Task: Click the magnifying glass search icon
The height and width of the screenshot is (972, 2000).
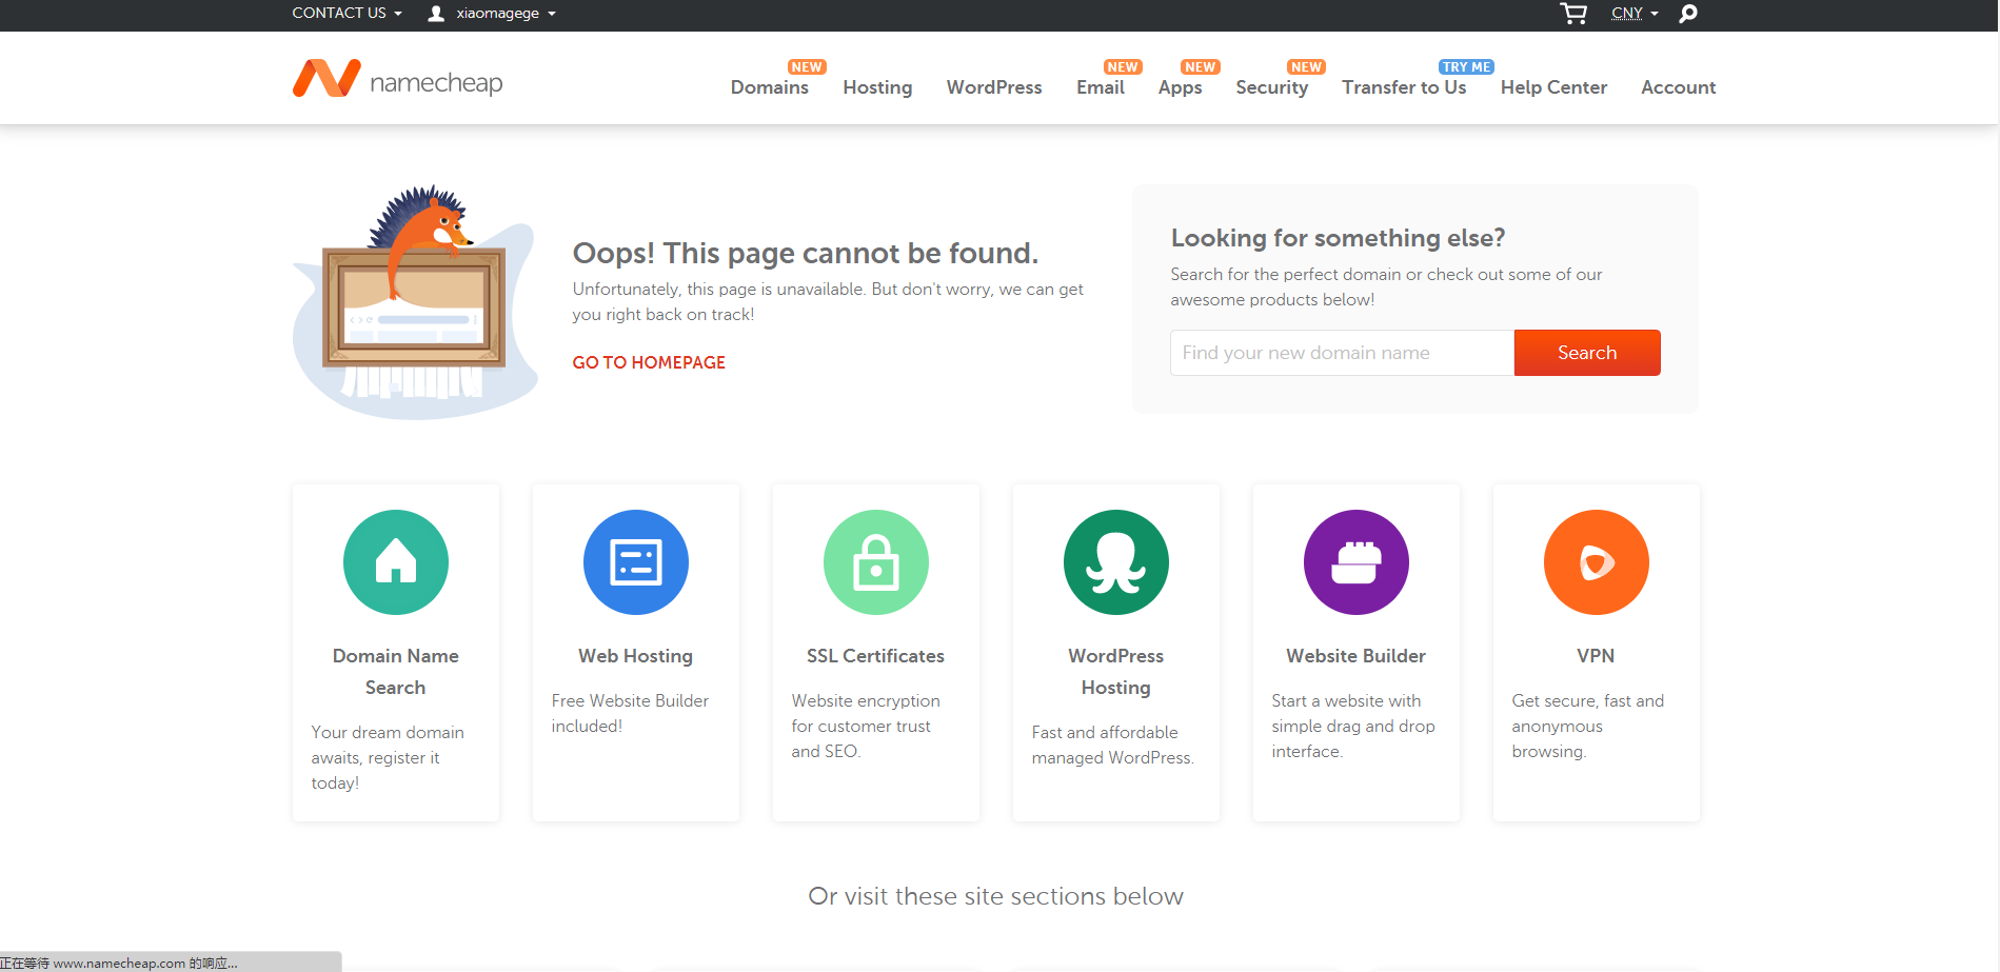Action: coord(1688,13)
